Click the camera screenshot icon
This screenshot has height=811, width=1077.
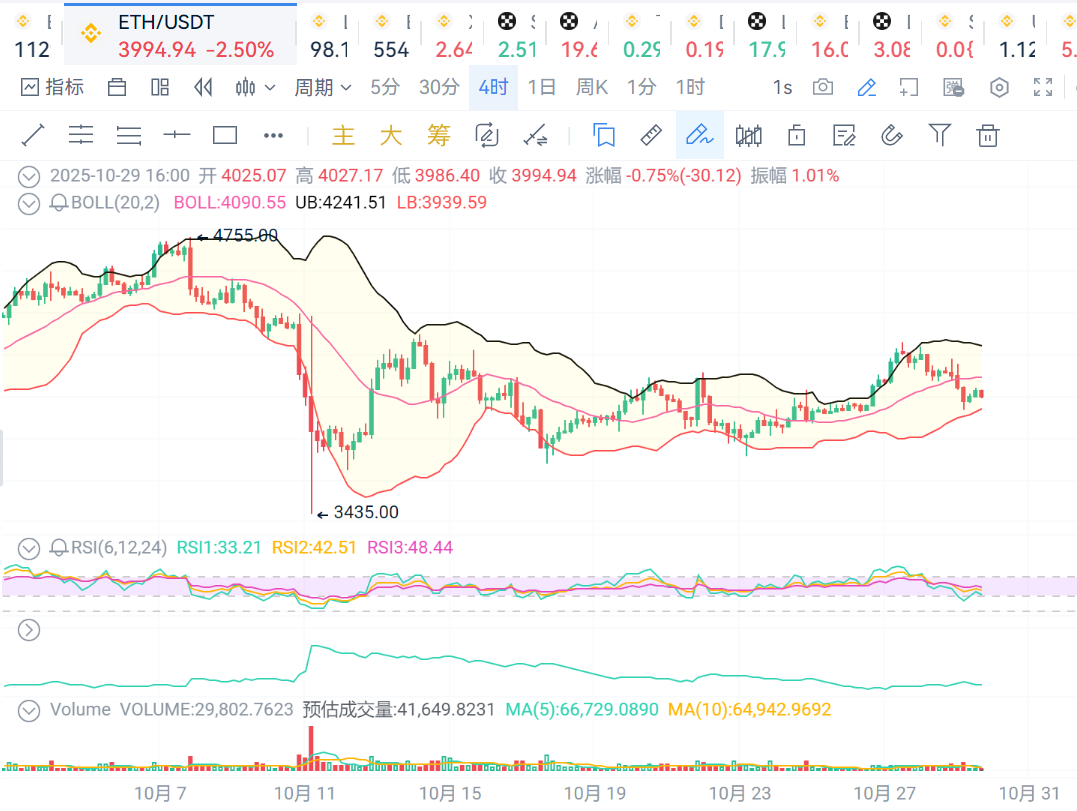pos(823,88)
